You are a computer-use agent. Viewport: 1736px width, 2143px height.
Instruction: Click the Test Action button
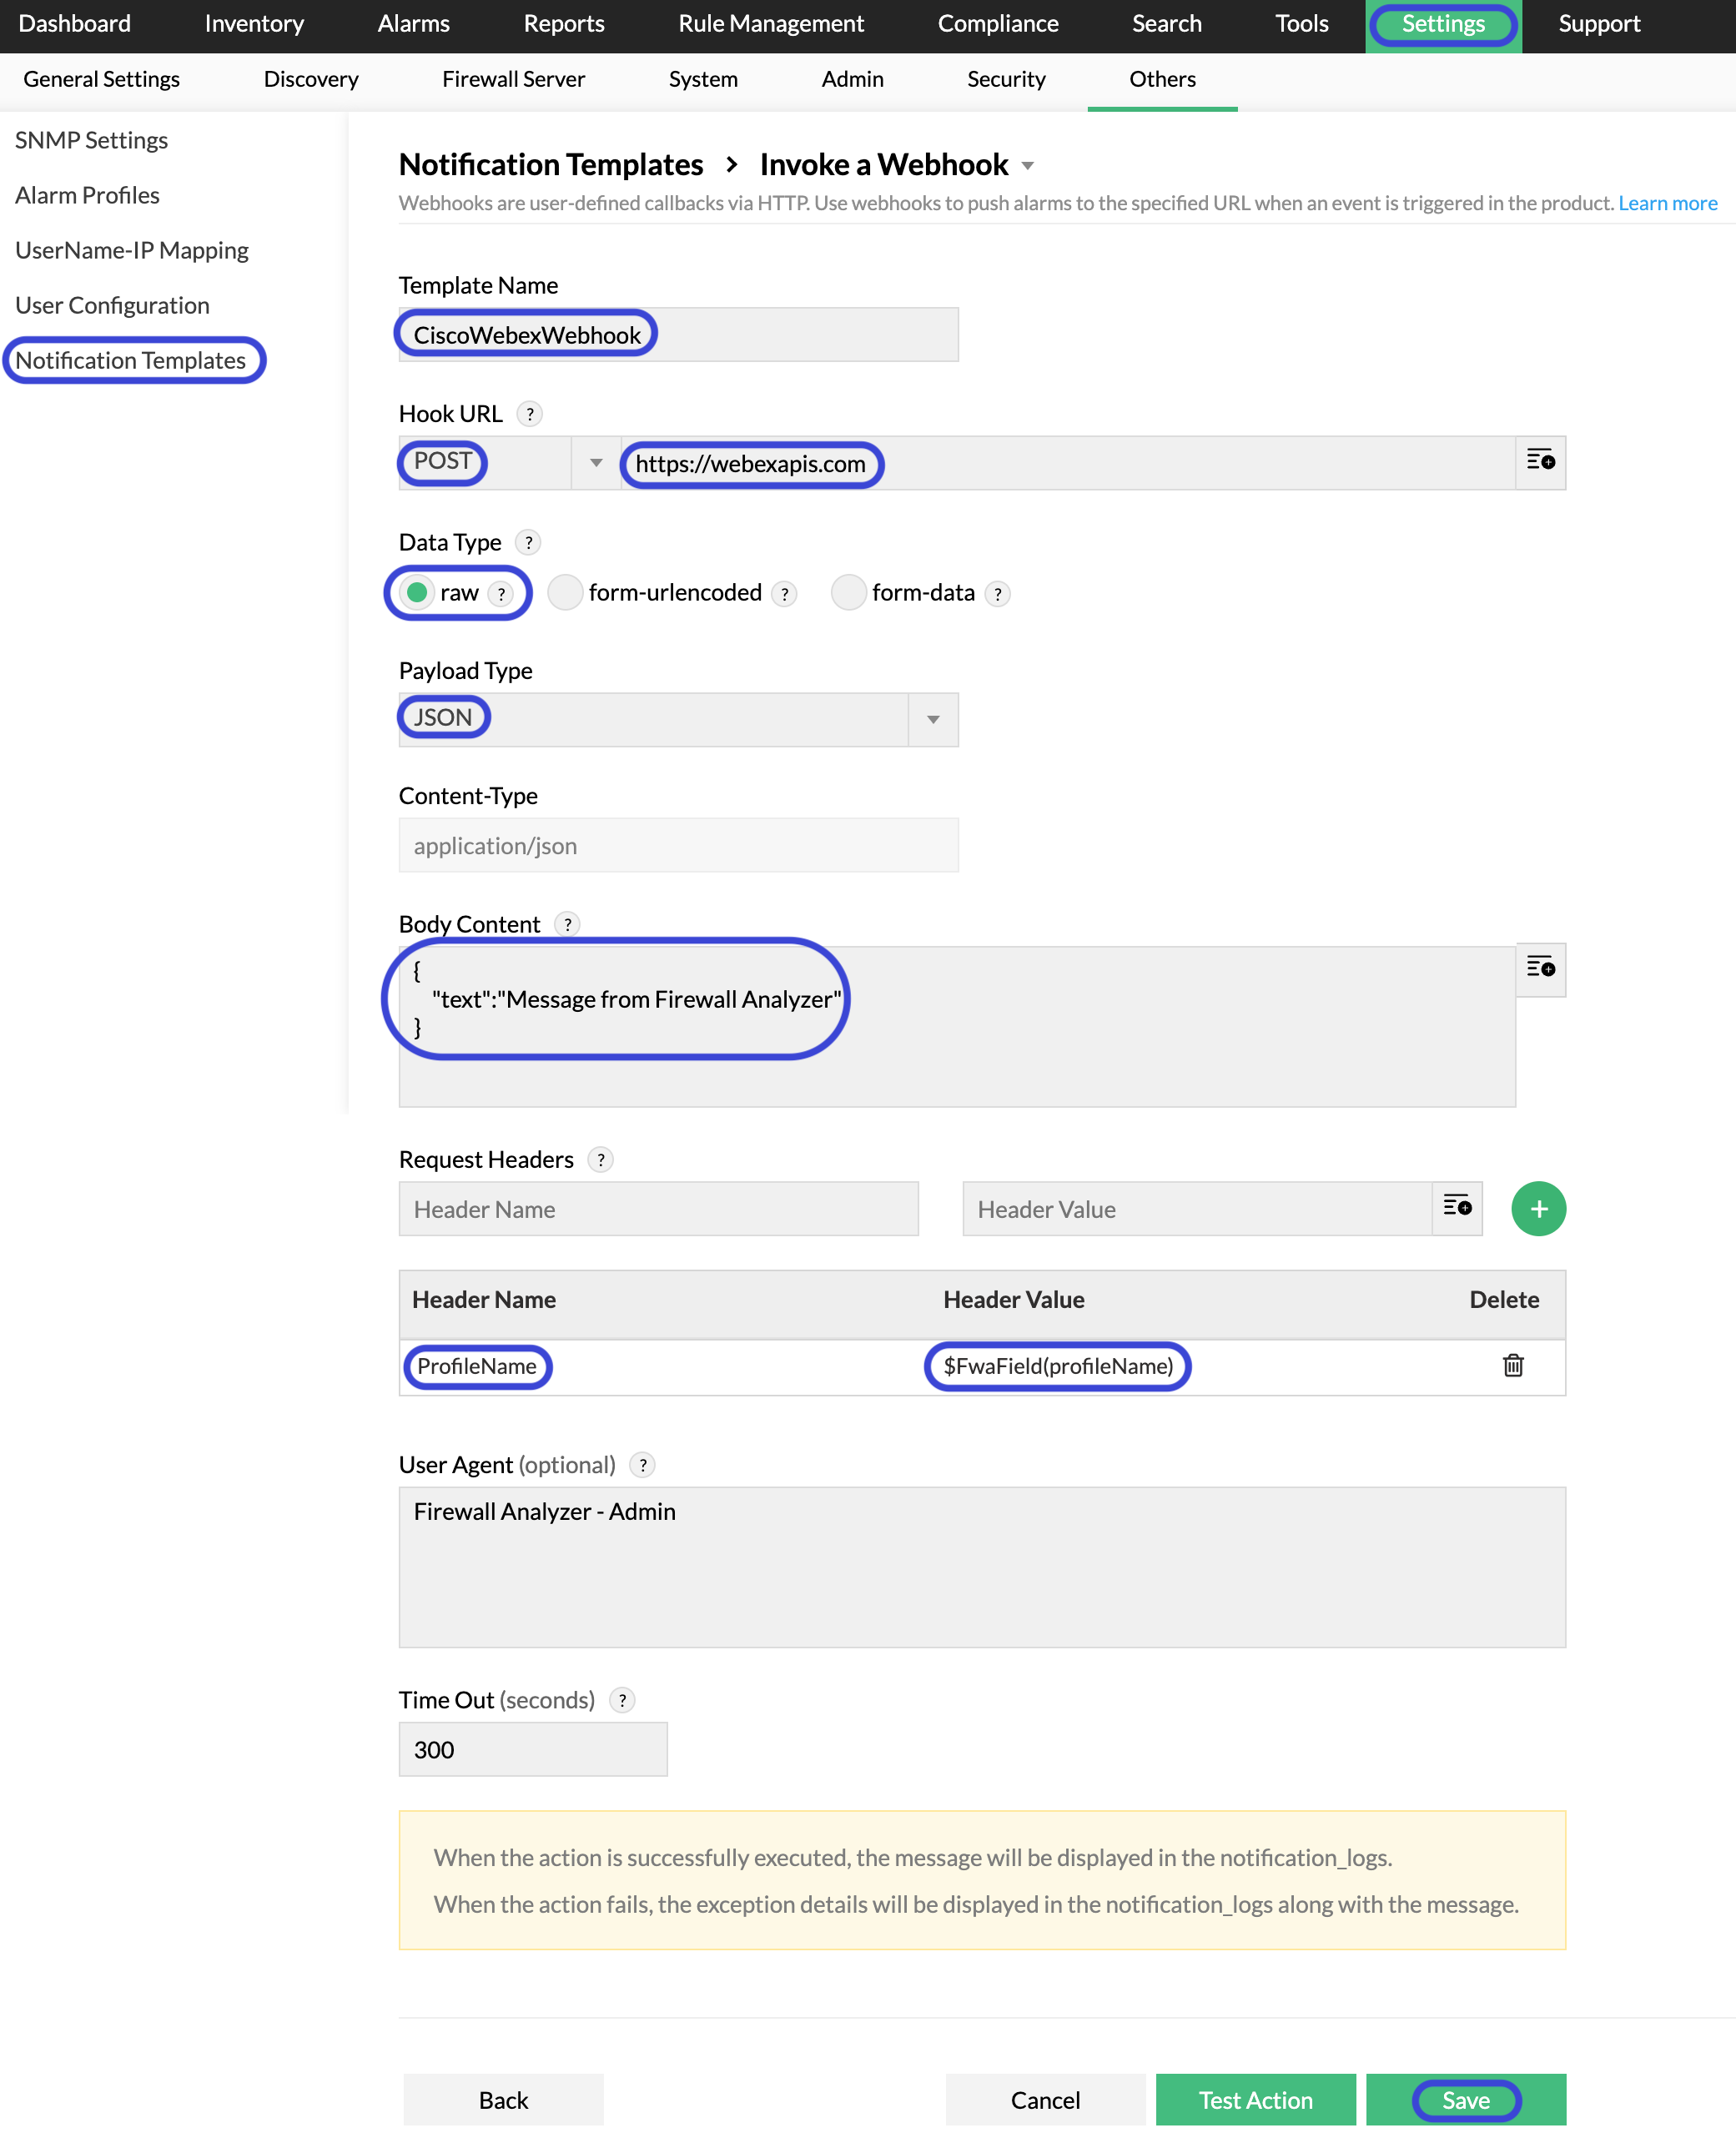[x=1255, y=2099]
